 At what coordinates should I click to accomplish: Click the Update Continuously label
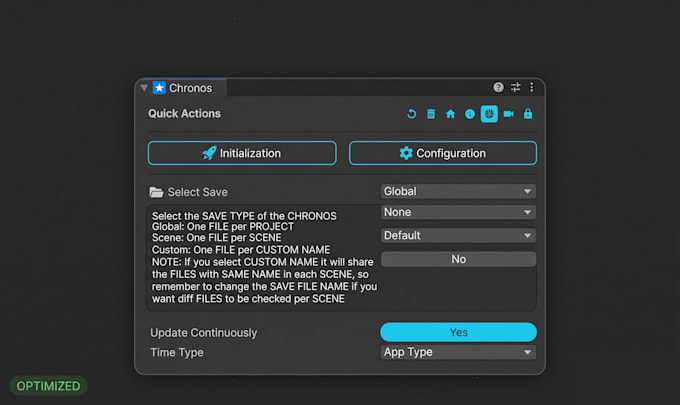[203, 333]
